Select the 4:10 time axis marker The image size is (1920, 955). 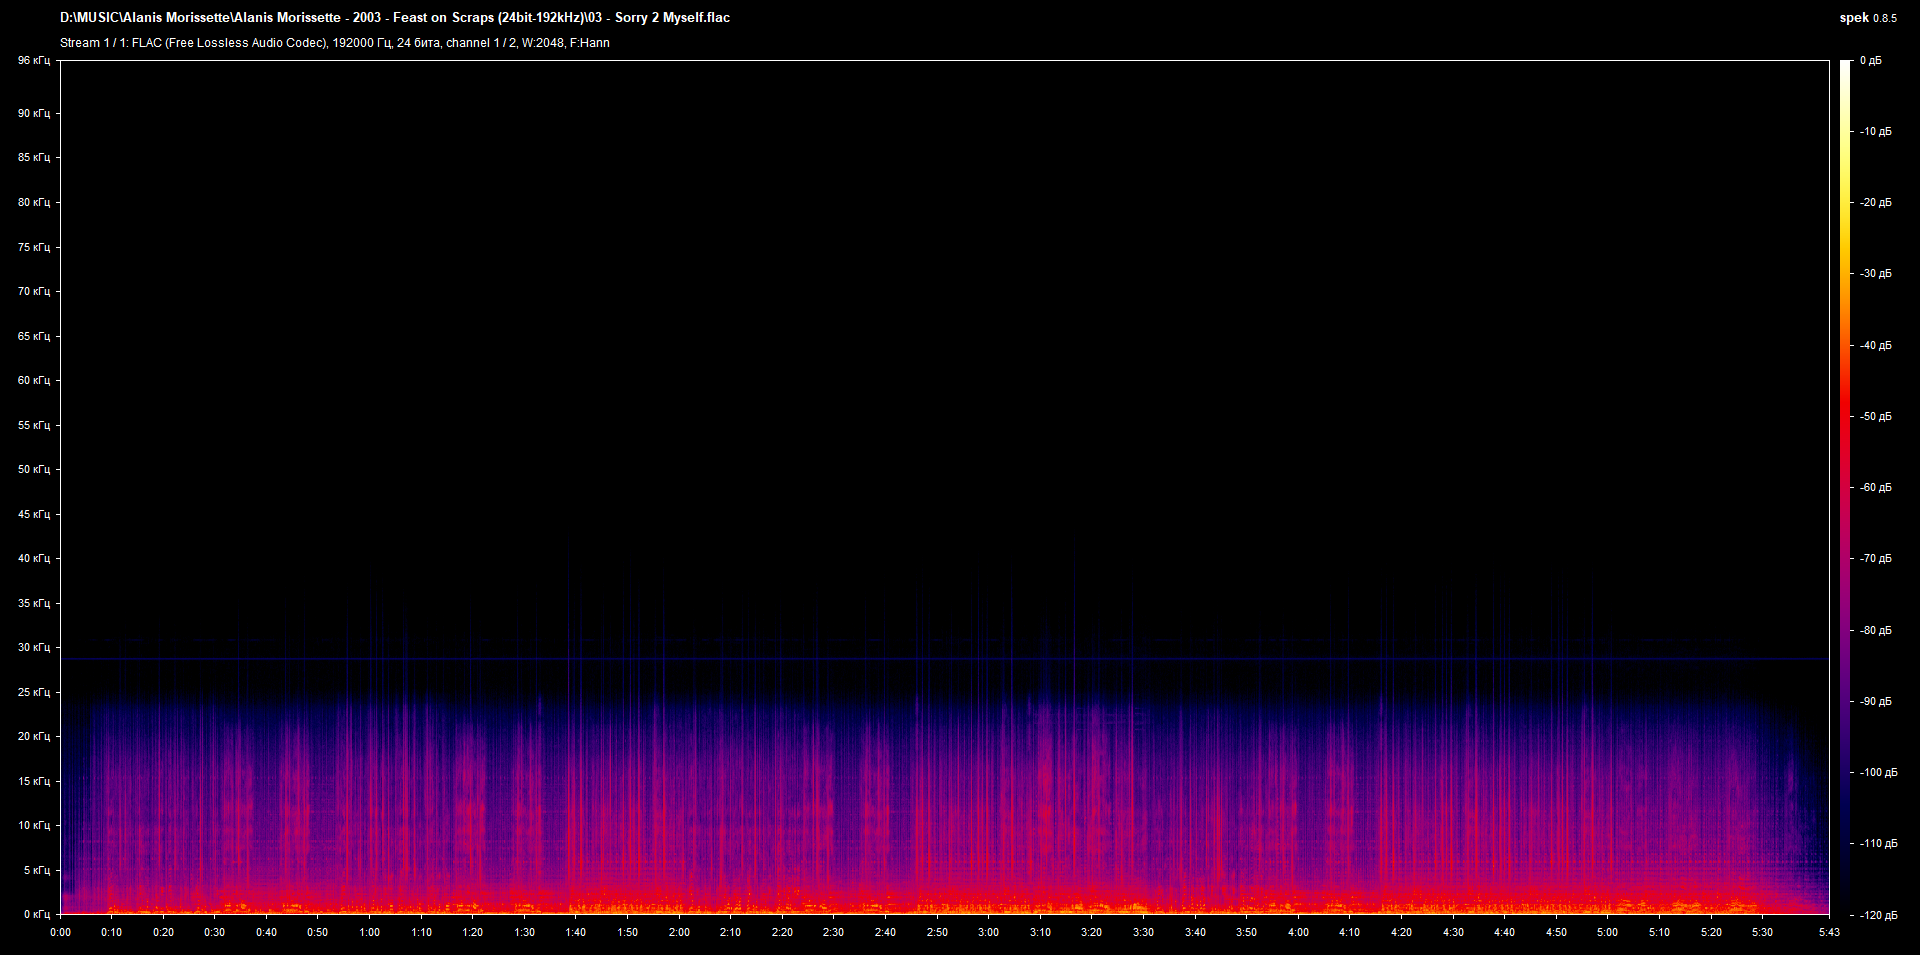(x=1349, y=933)
